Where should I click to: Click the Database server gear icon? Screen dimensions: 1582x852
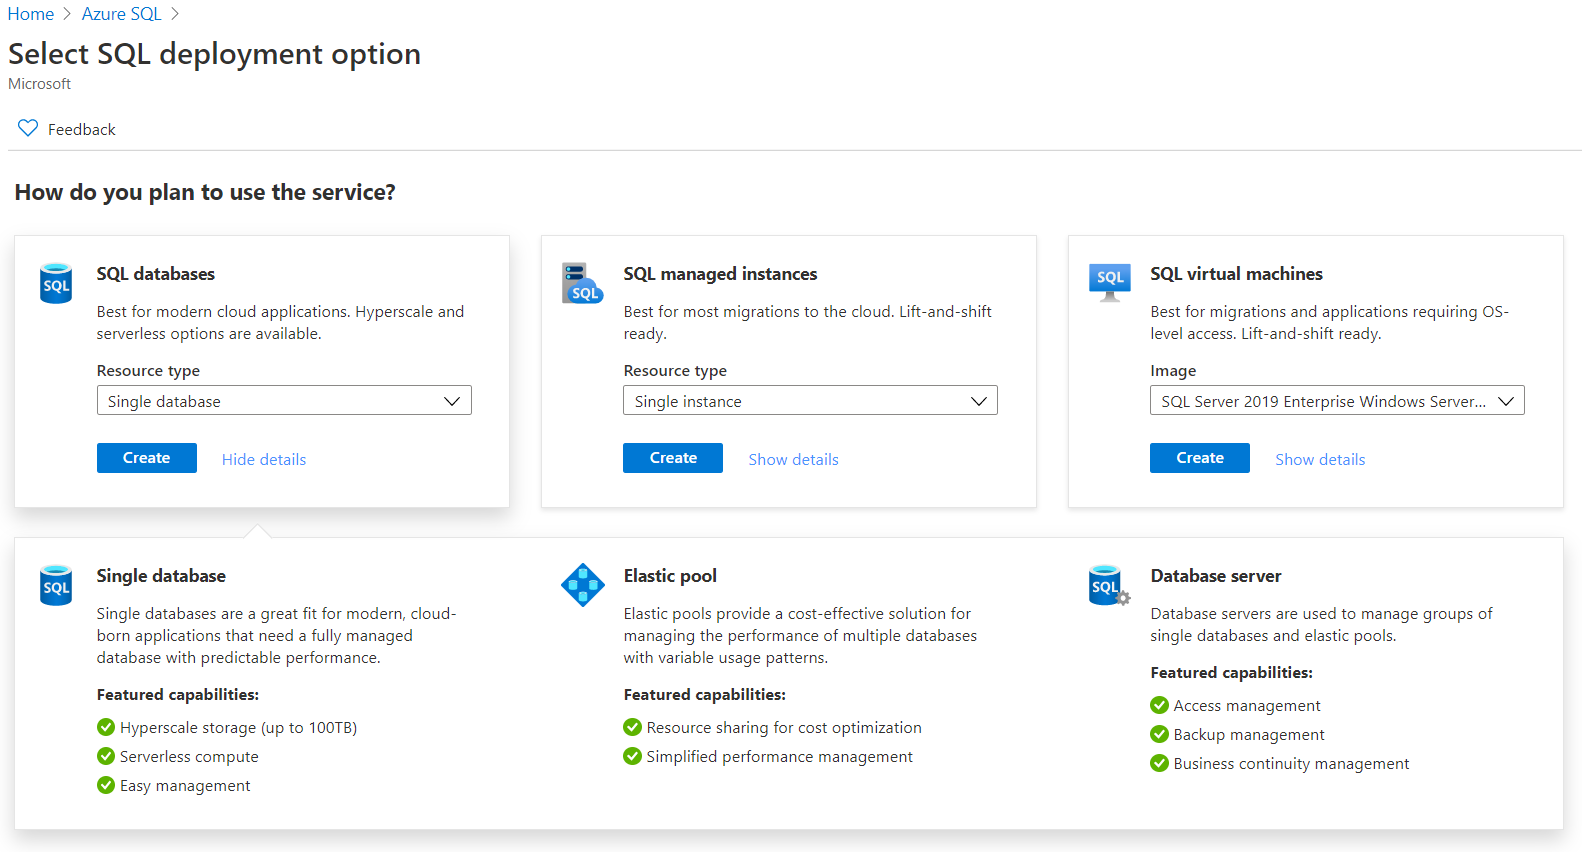1123,598
